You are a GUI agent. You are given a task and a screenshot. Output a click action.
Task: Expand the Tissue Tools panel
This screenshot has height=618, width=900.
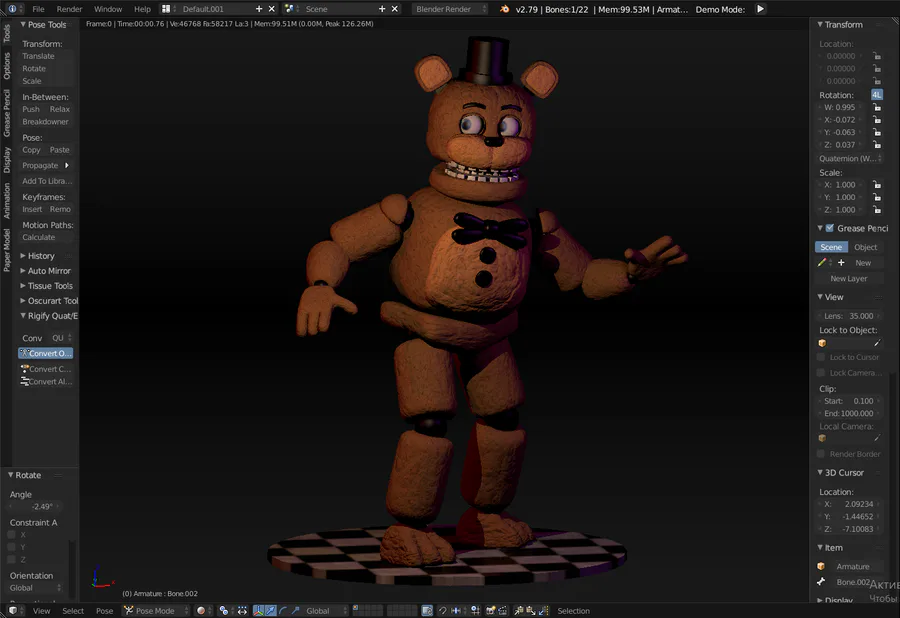pos(23,285)
